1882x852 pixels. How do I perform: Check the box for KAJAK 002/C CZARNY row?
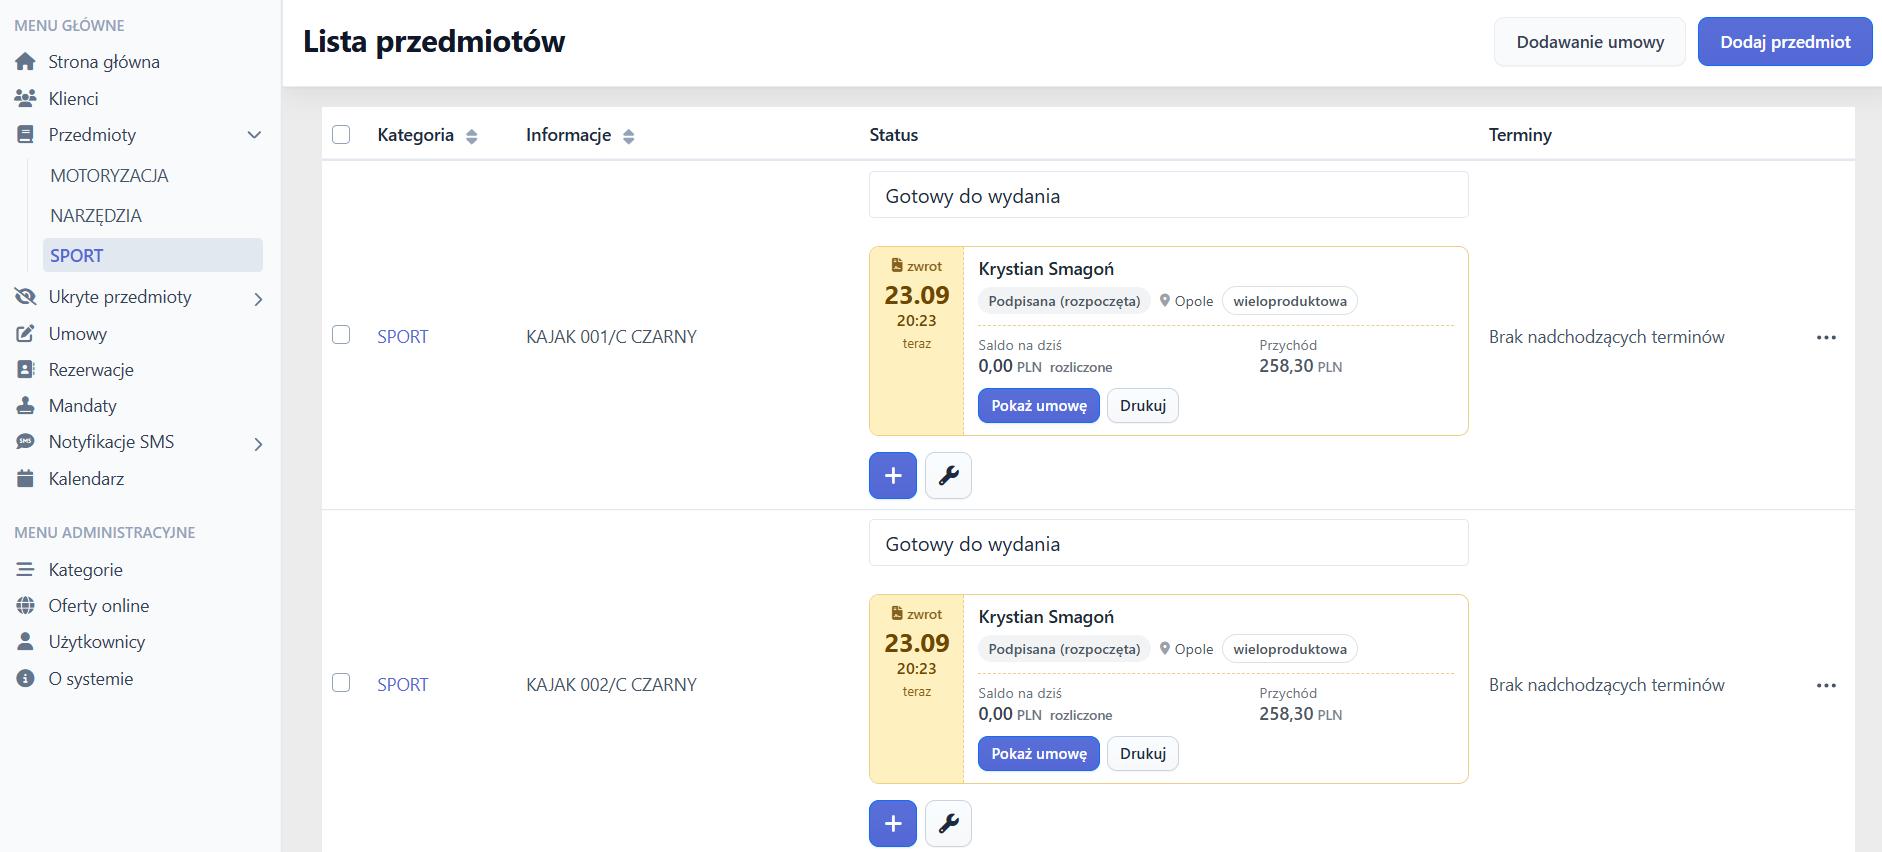tap(341, 683)
